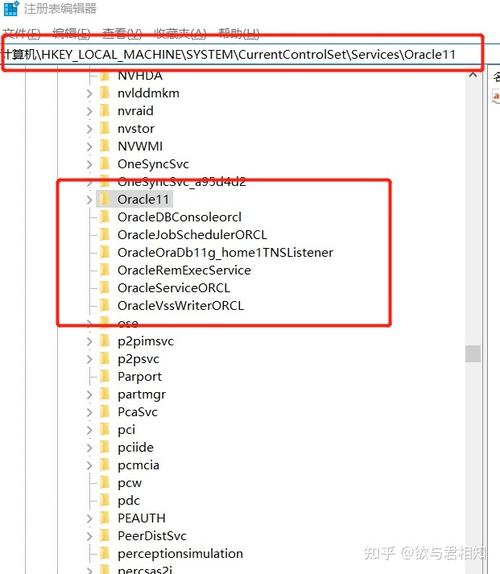Open the 帮助(H) menu
The image size is (500, 574).
(239, 34)
